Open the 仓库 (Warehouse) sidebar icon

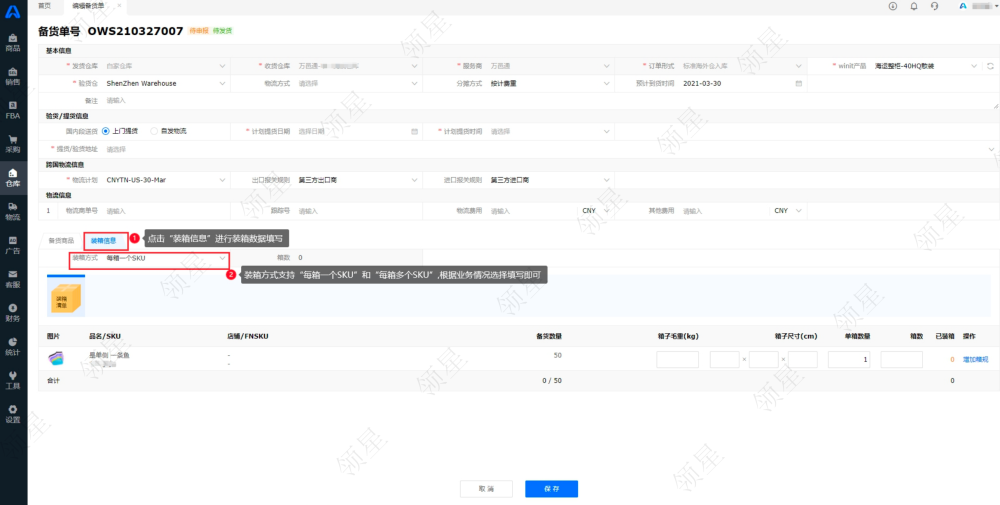13,176
